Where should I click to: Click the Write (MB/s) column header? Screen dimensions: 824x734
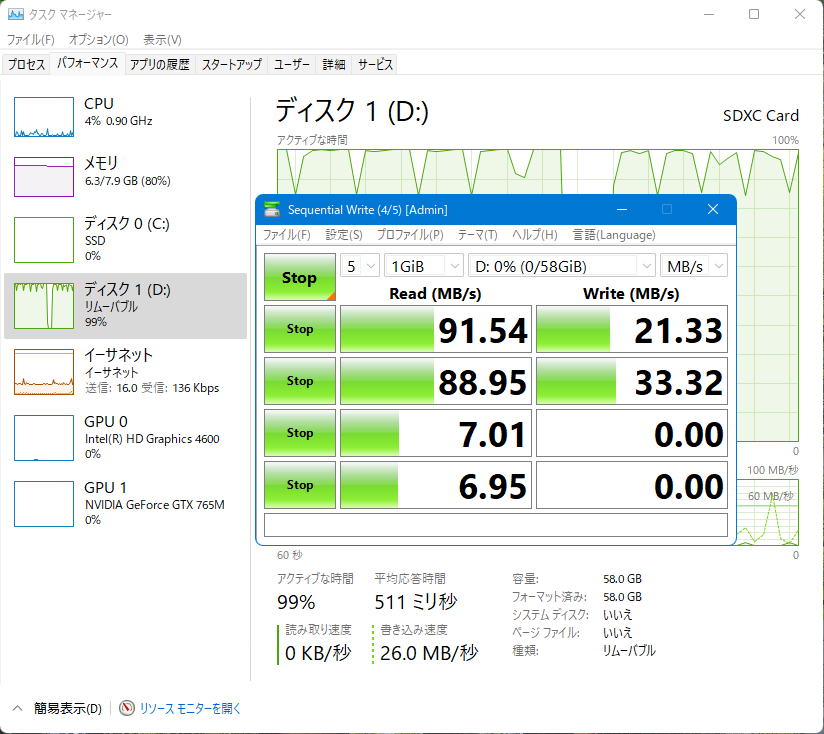pyautogui.click(x=631, y=294)
